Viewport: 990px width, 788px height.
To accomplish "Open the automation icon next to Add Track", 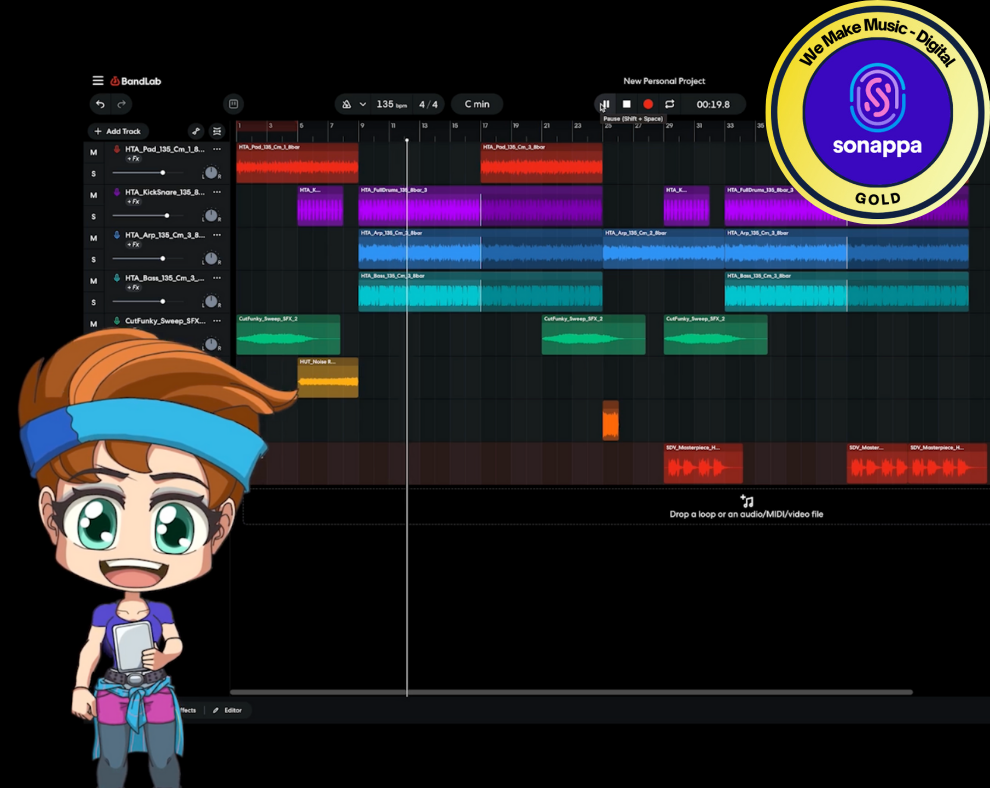I will (196, 131).
